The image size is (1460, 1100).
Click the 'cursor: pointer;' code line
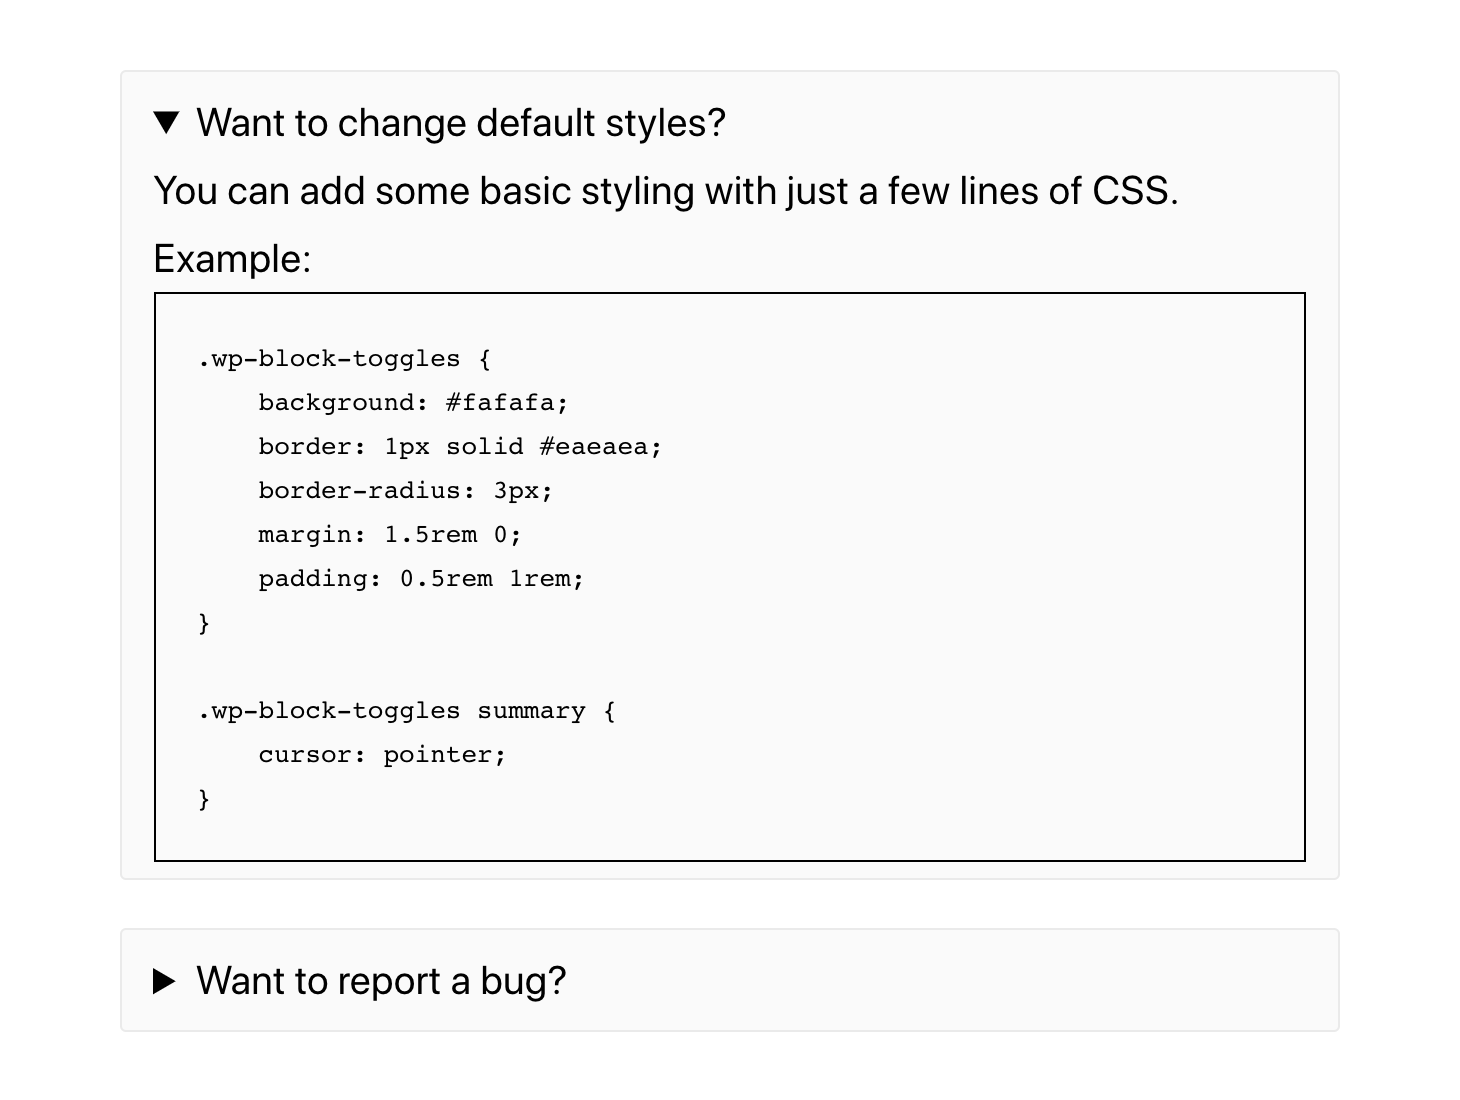click(x=382, y=755)
